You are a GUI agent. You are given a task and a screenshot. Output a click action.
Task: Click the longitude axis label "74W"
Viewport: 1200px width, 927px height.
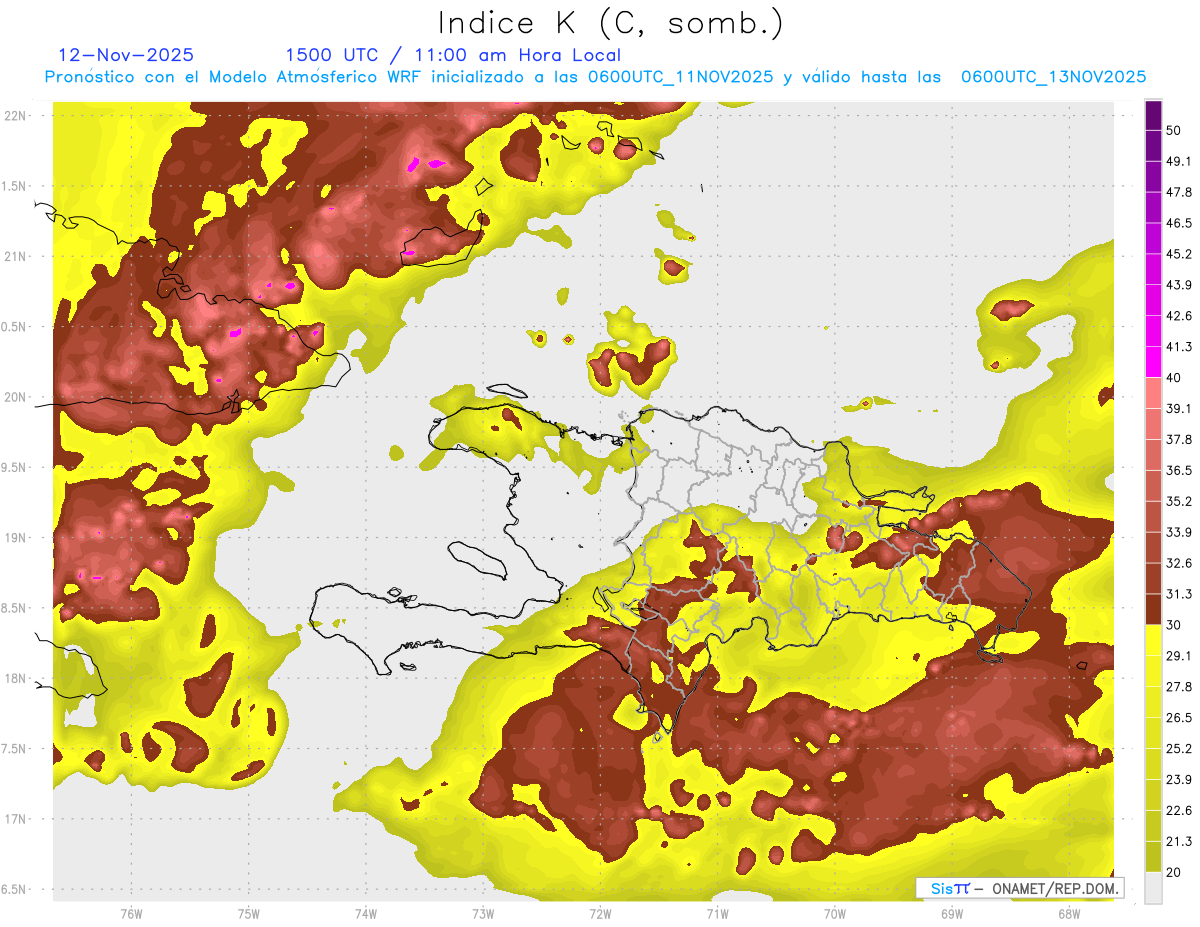365,914
